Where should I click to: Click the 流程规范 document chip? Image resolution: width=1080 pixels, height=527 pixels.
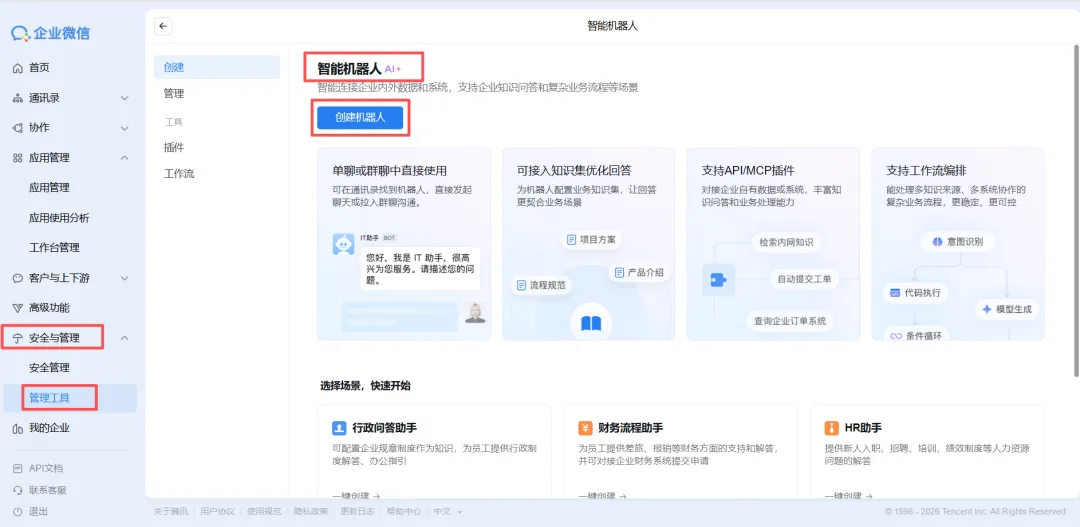541,285
